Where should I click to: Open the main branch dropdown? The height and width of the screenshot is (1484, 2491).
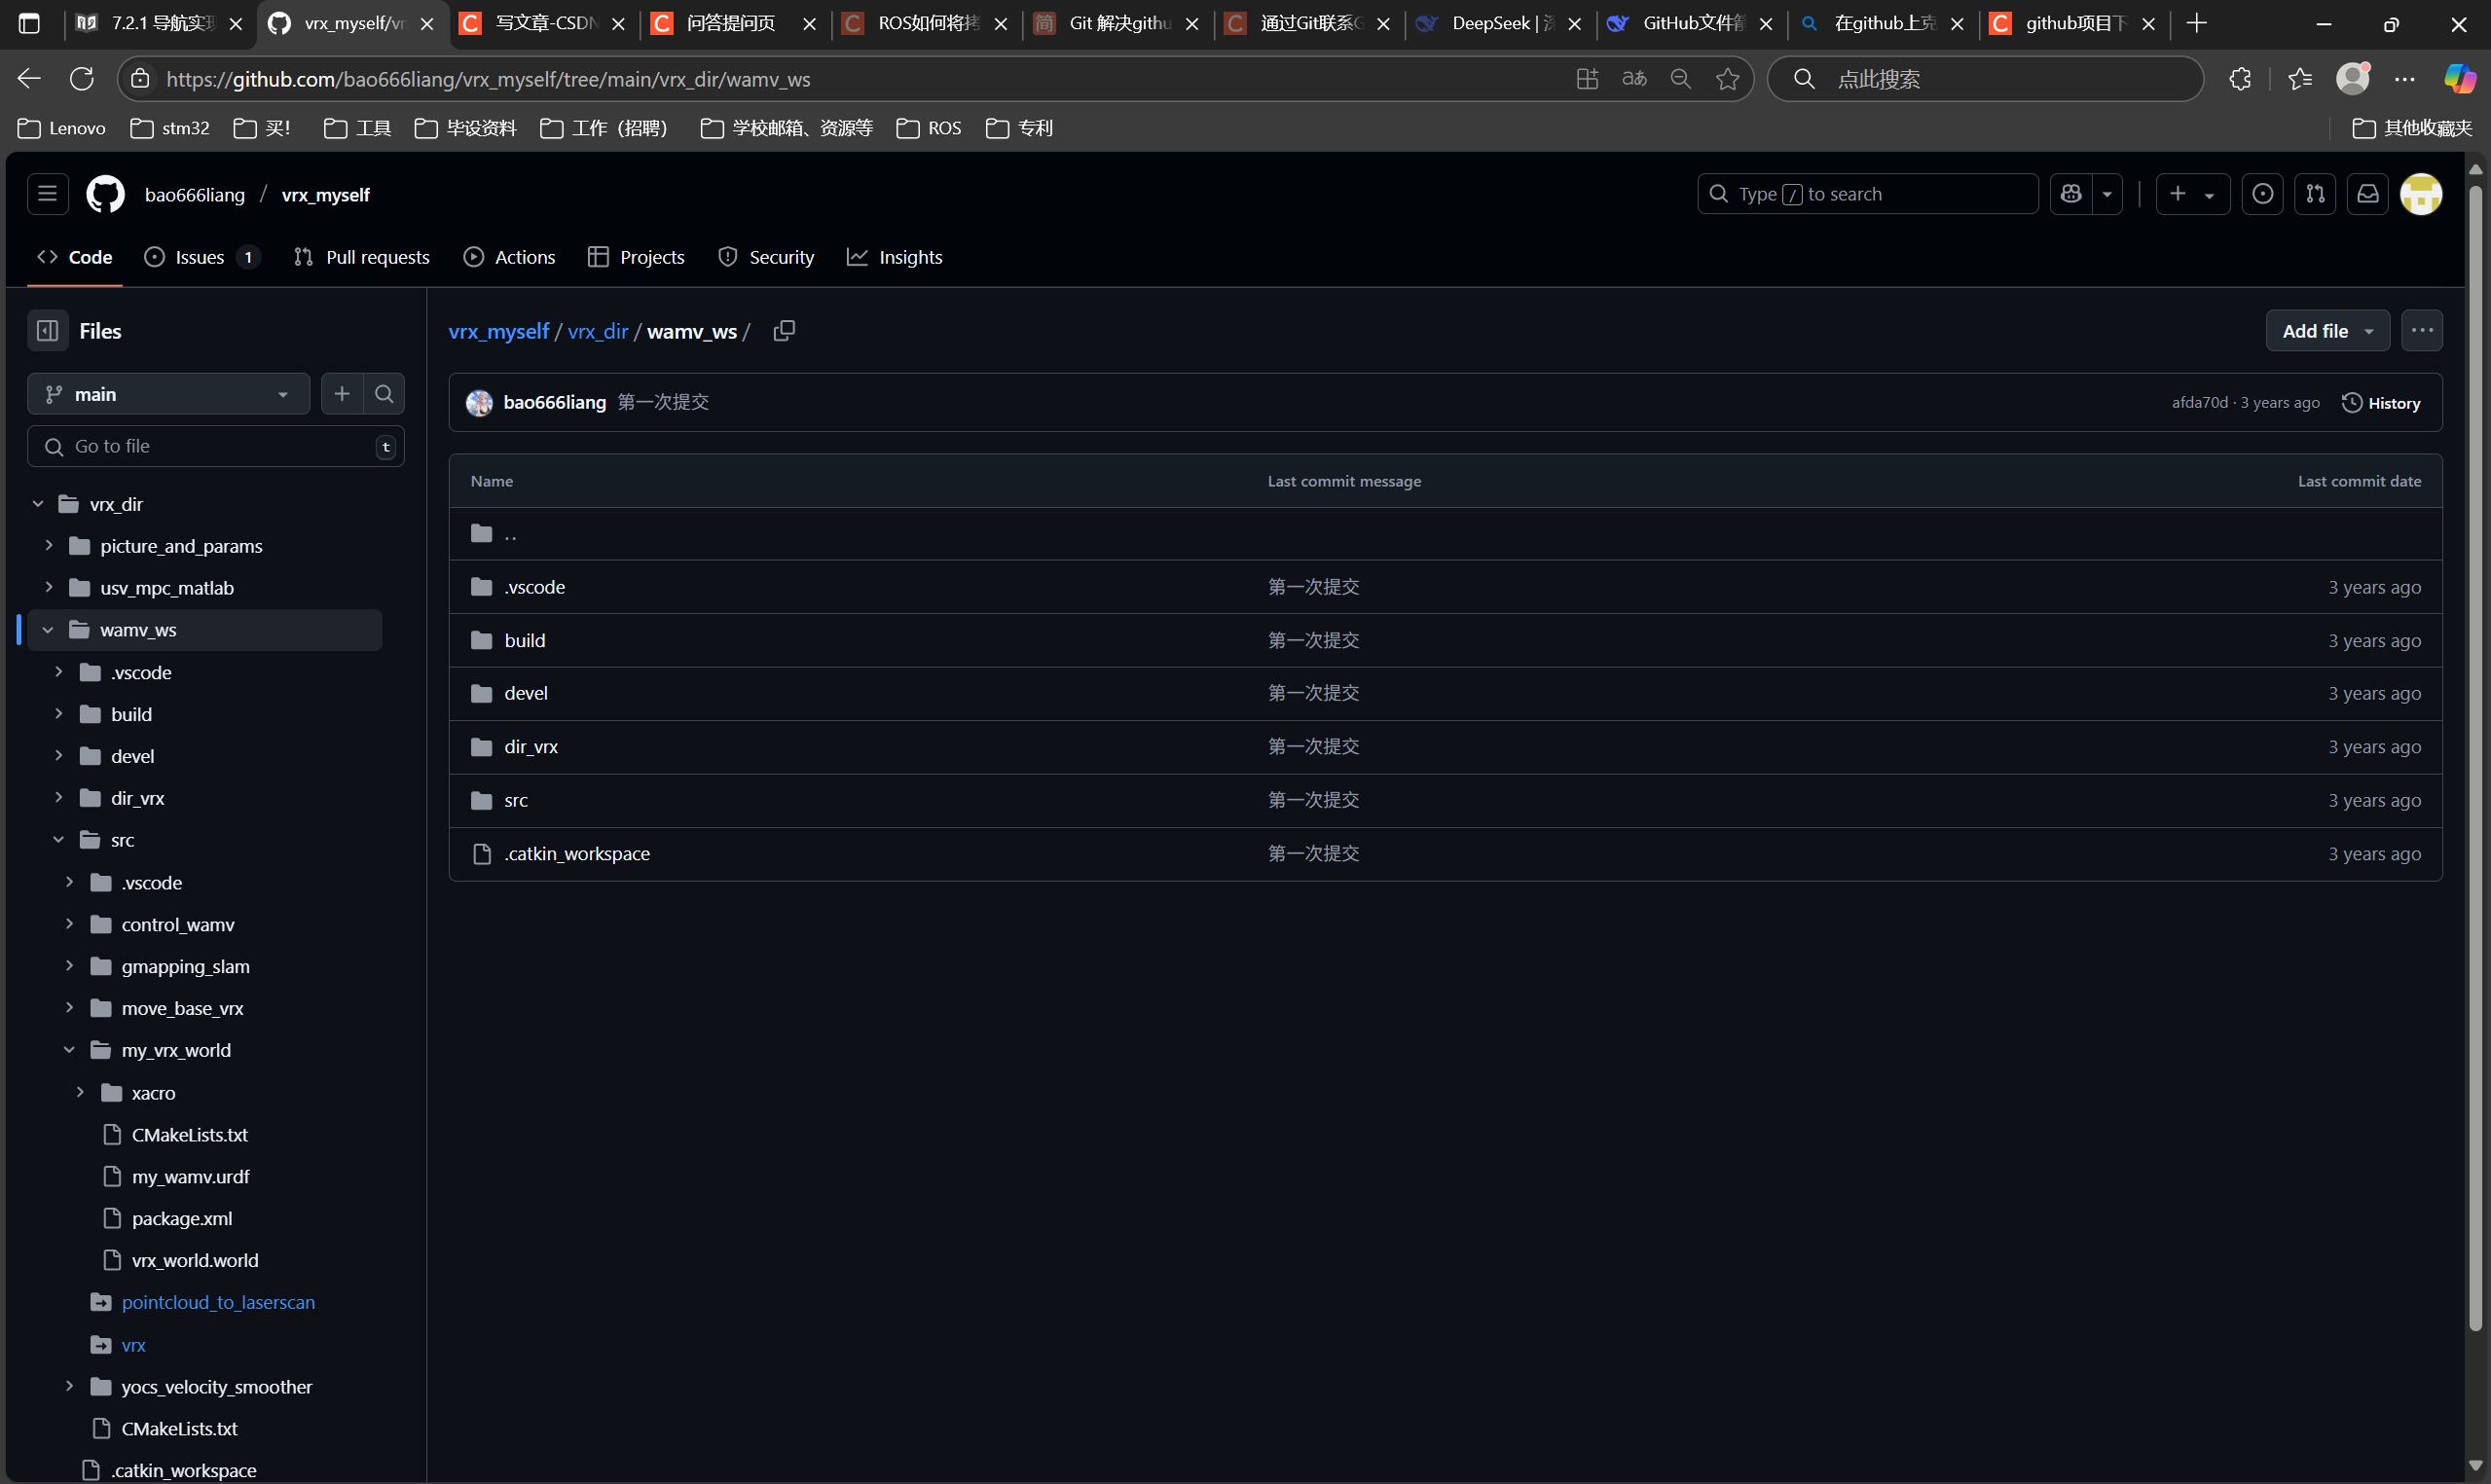pos(168,394)
